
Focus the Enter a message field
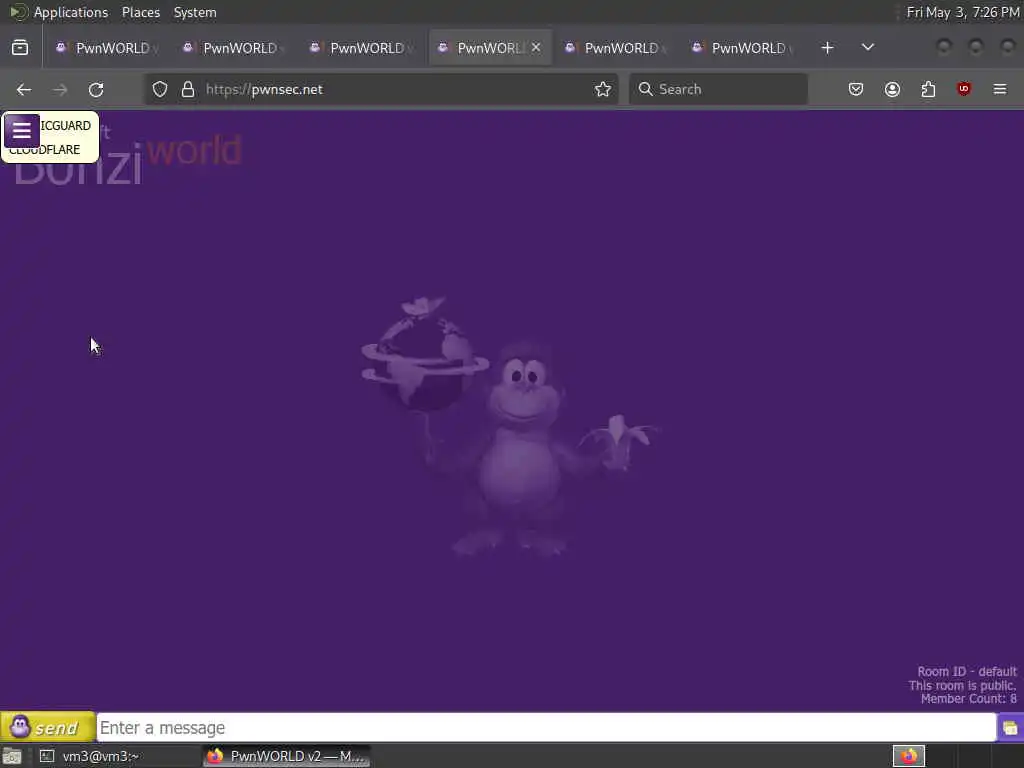tap(546, 728)
